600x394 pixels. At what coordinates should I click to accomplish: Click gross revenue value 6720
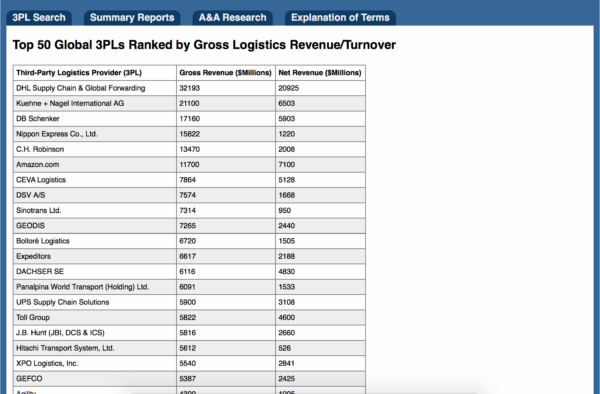(x=188, y=241)
